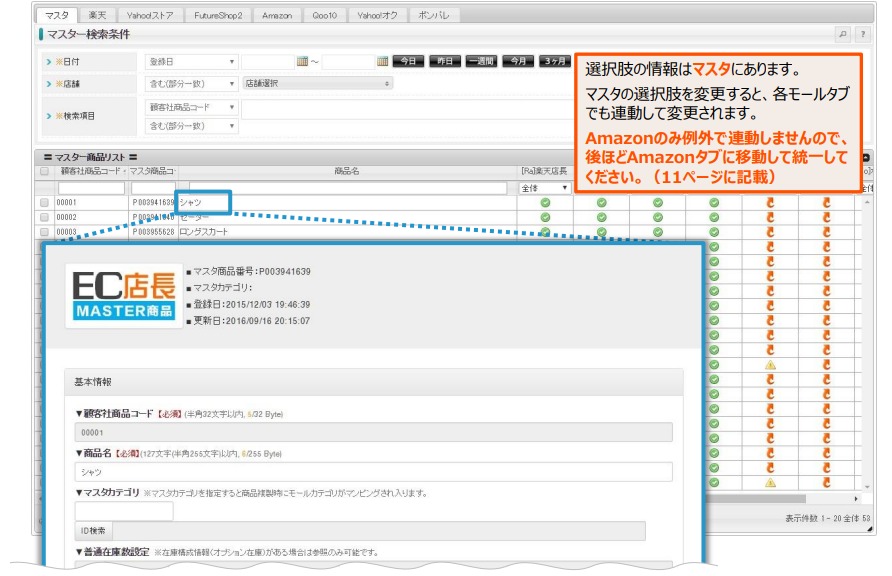The width and height of the screenshot is (892, 576).
Task: Click the マスタカテゴリ input box
Action: coord(124,511)
